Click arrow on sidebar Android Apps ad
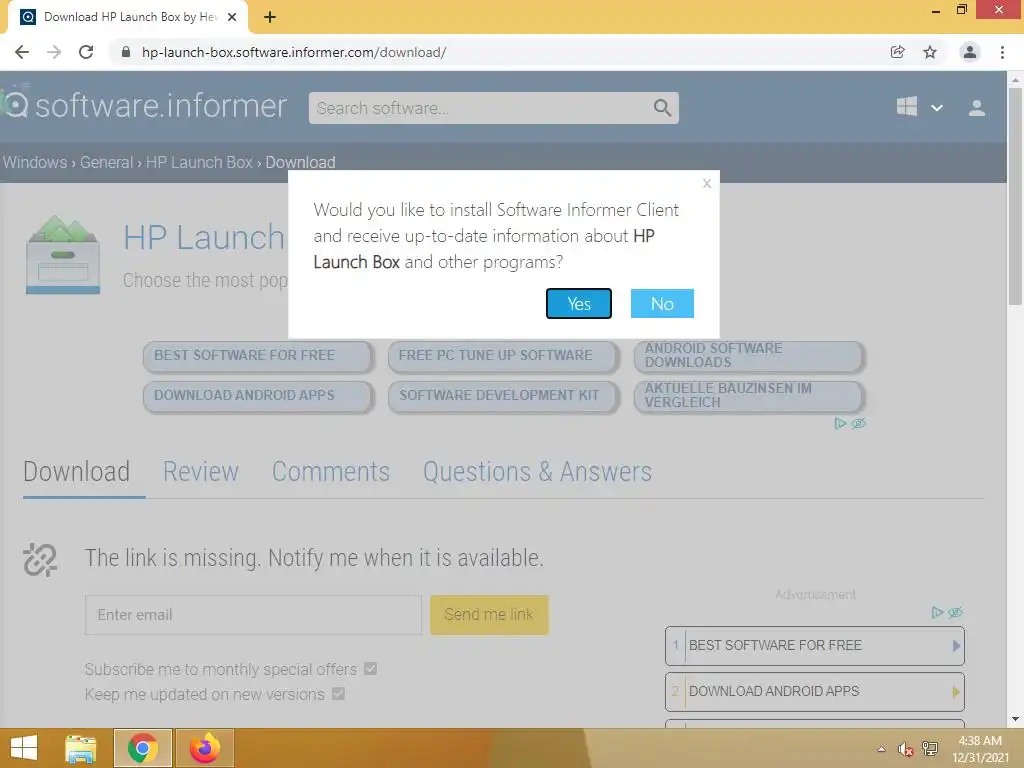Image resolution: width=1024 pixels, height=768 pixels. (x=956, y=692)
